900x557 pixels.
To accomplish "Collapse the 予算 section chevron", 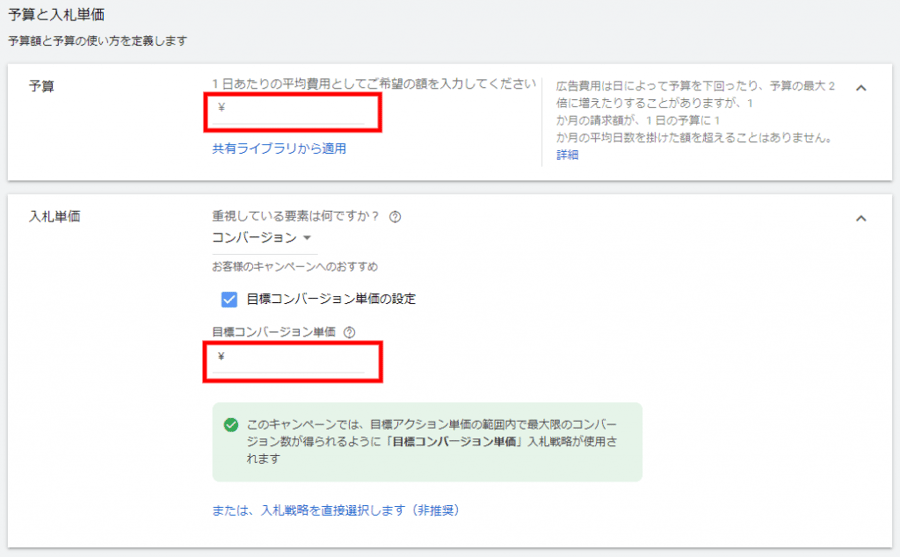I will click(861, 88).
